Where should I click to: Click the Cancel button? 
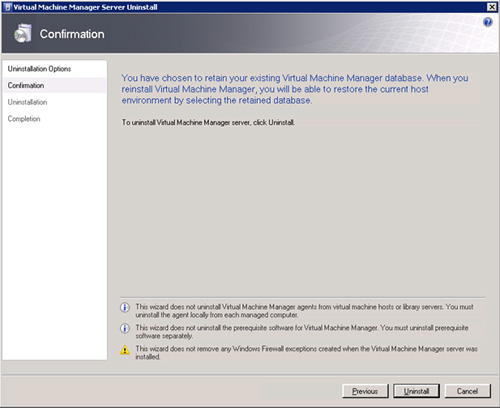tap(468, 391)
